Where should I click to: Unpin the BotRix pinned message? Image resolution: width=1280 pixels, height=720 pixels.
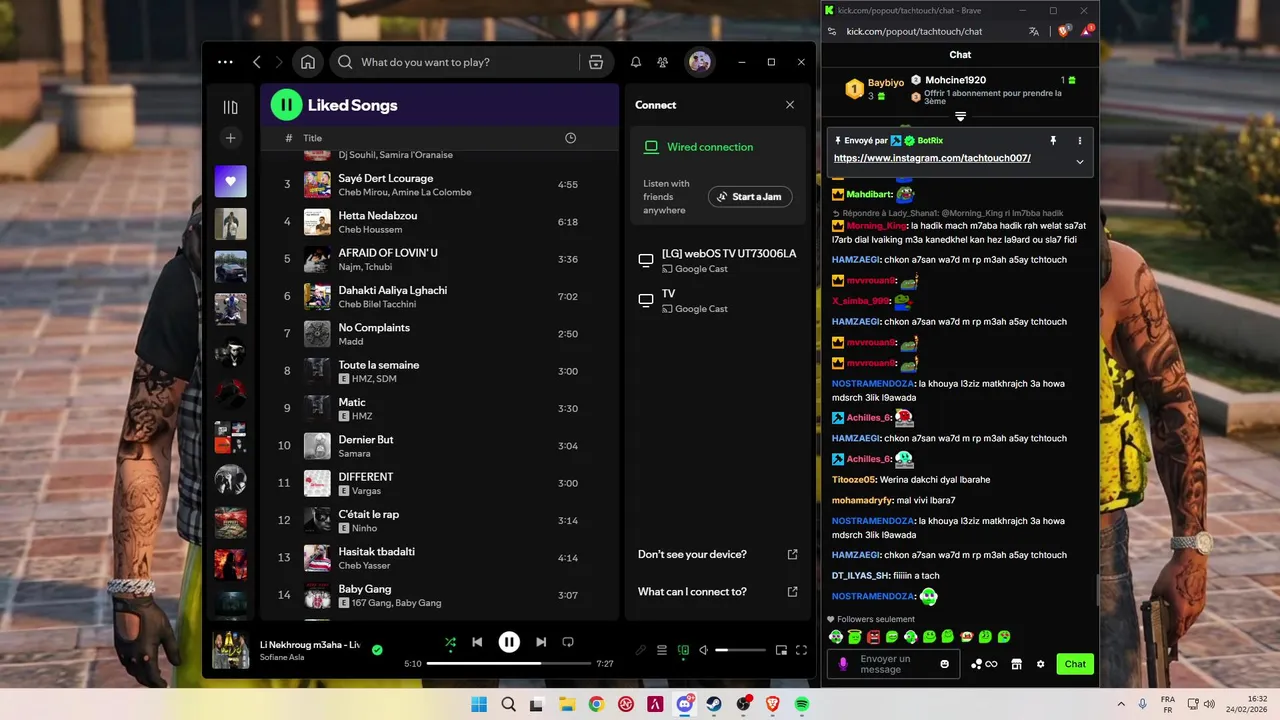click(1053, 141)
